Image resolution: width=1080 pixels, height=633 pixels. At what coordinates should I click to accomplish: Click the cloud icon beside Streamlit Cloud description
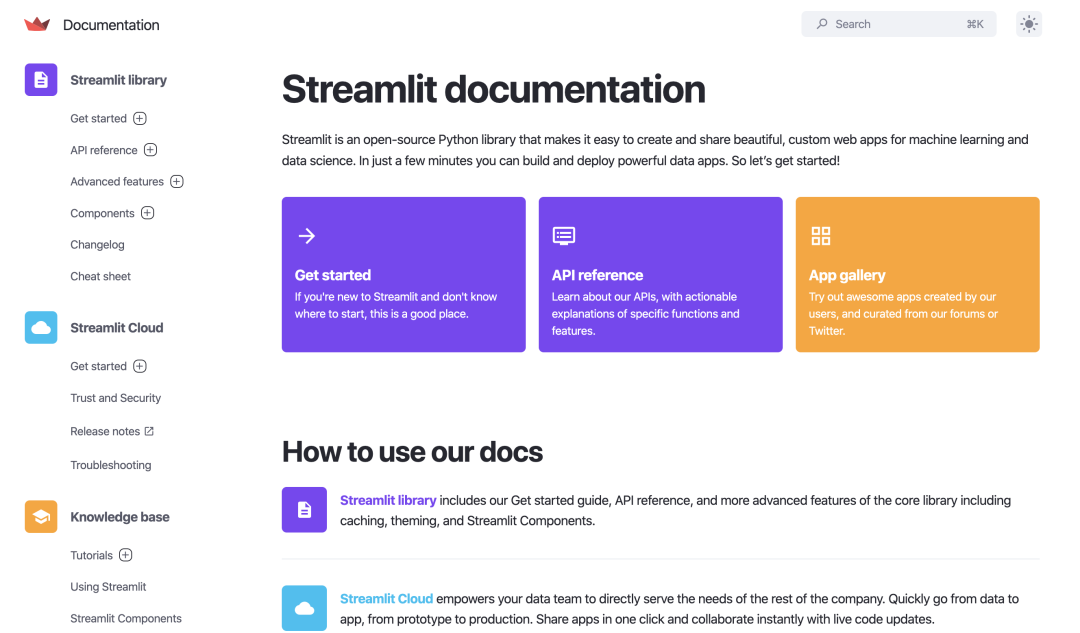(x=304, y=608)
